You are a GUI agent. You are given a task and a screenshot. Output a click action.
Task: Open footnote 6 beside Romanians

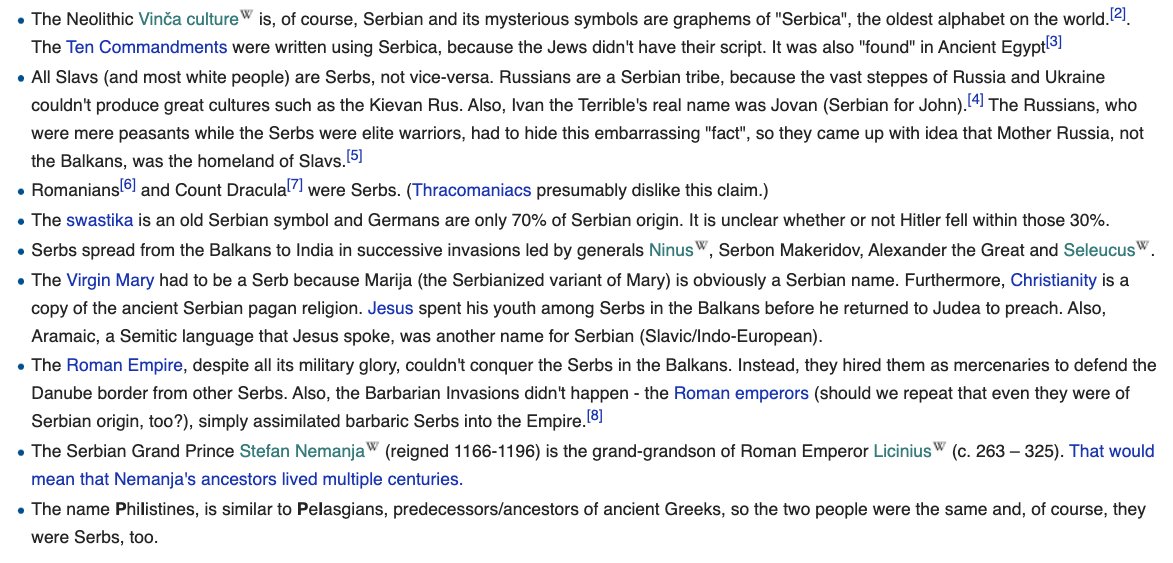[x=127, y=184]
